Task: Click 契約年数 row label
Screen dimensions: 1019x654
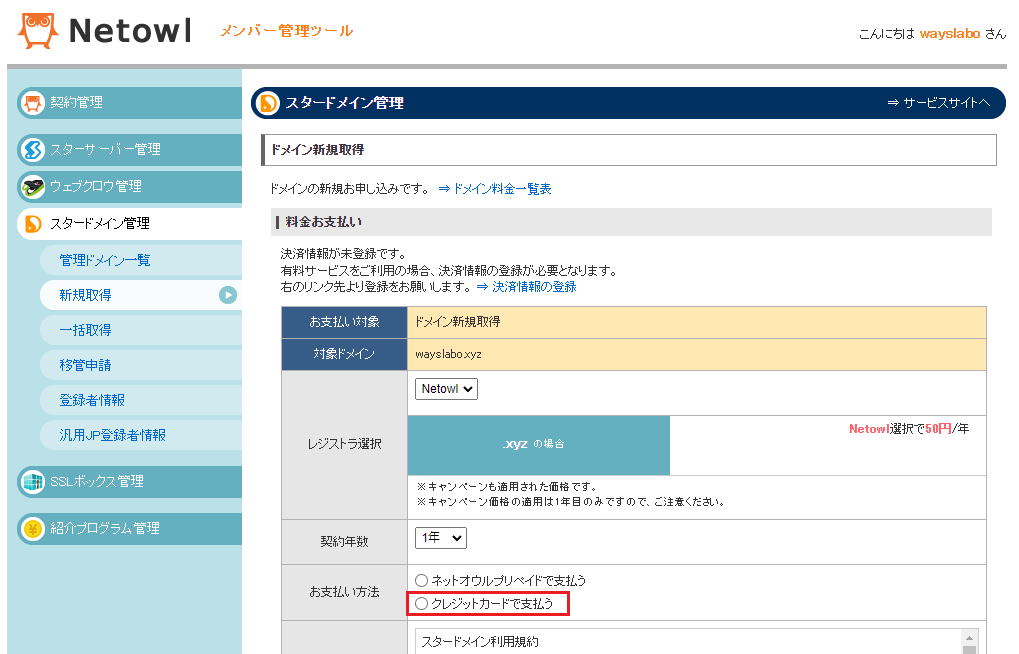Action: pyautogui.click(x=344, y=542)
